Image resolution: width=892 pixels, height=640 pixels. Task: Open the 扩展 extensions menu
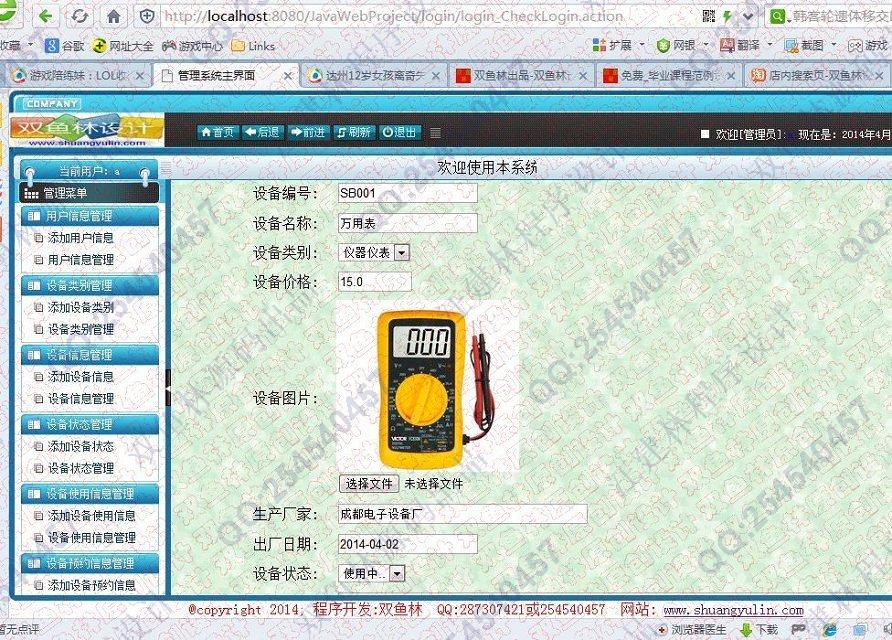coord(618,45)
